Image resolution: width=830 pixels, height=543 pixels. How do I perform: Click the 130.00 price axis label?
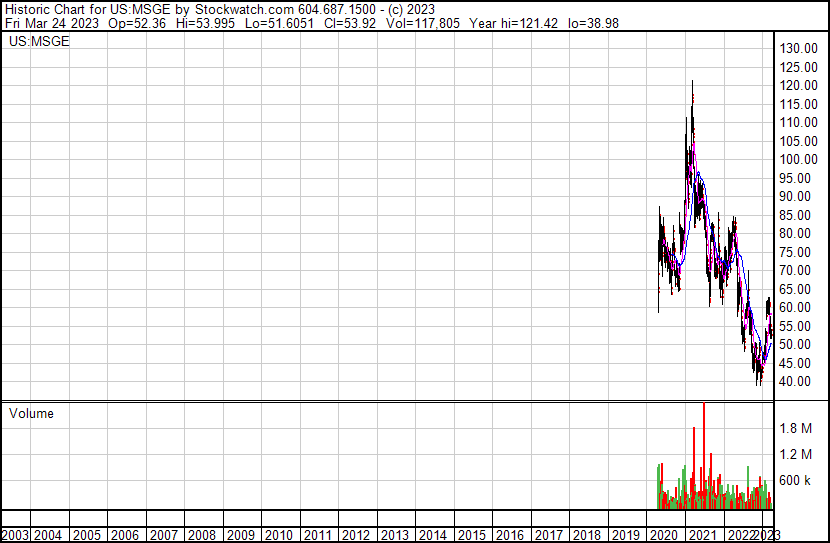pos(800,49)
